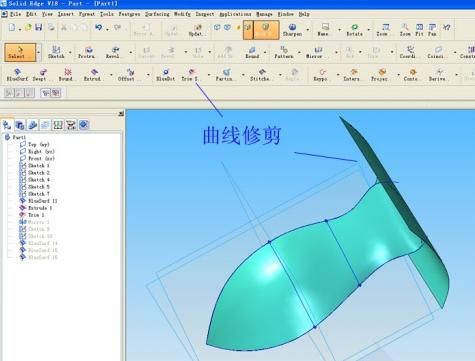The height and width of the screenshot is (361, 475).
Task: Open the dropdown next to Sketch tool
Action: point(70,52)
